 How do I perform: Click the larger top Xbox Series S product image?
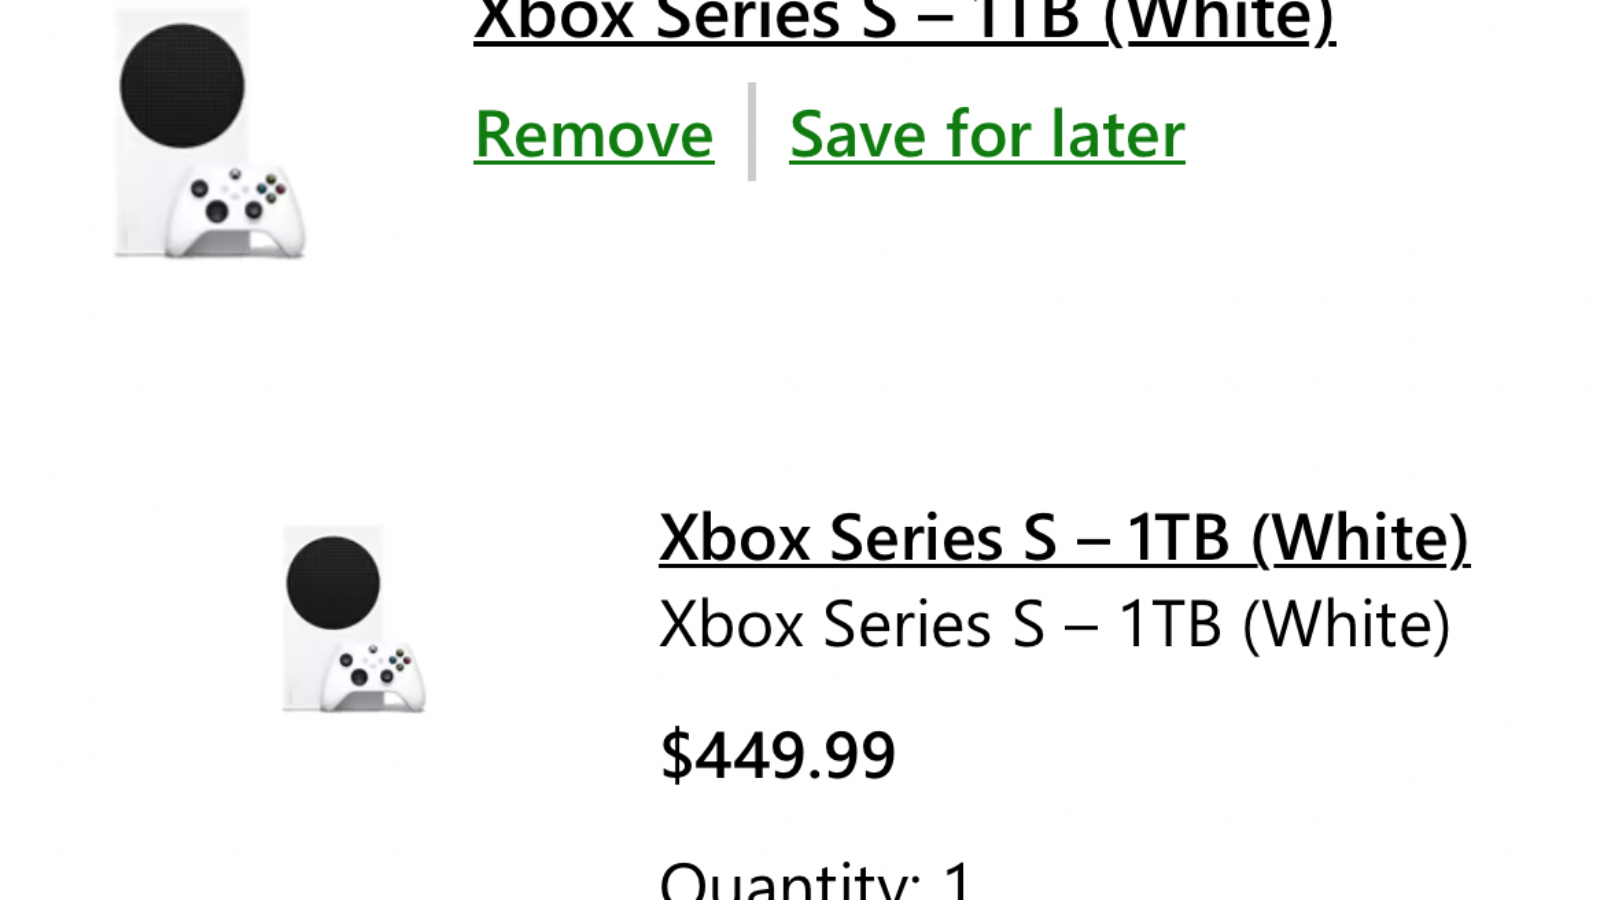point(209,134)
